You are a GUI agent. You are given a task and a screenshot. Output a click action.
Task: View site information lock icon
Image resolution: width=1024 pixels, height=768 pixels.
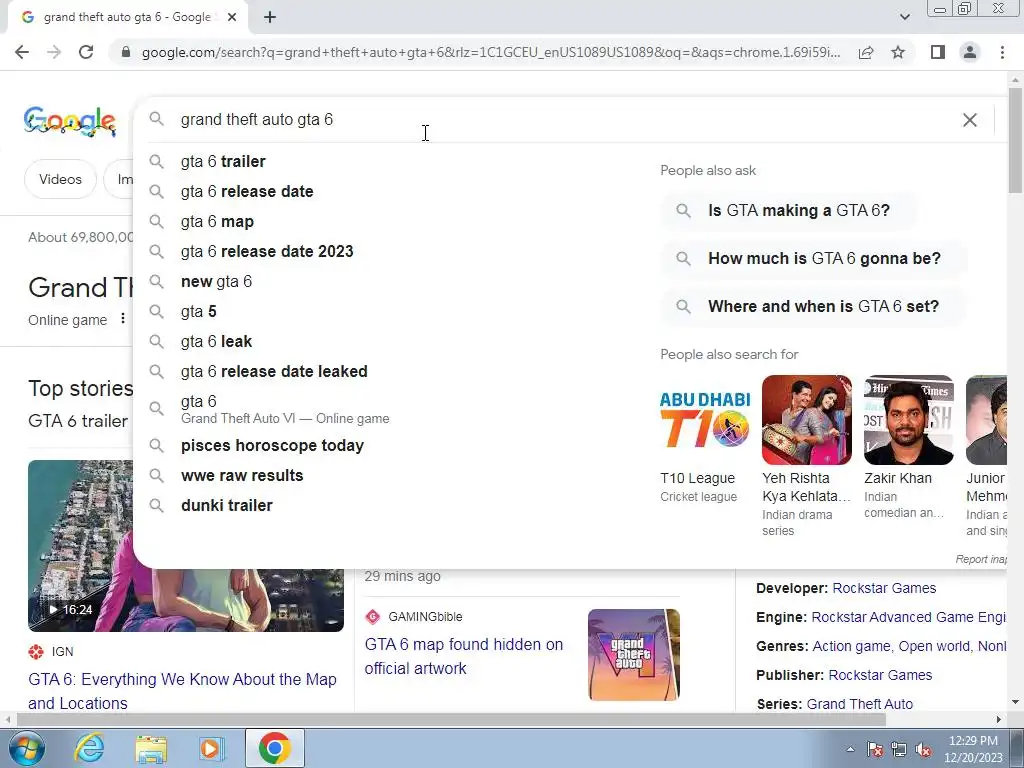pyautogui.click(x=126, y=52)
